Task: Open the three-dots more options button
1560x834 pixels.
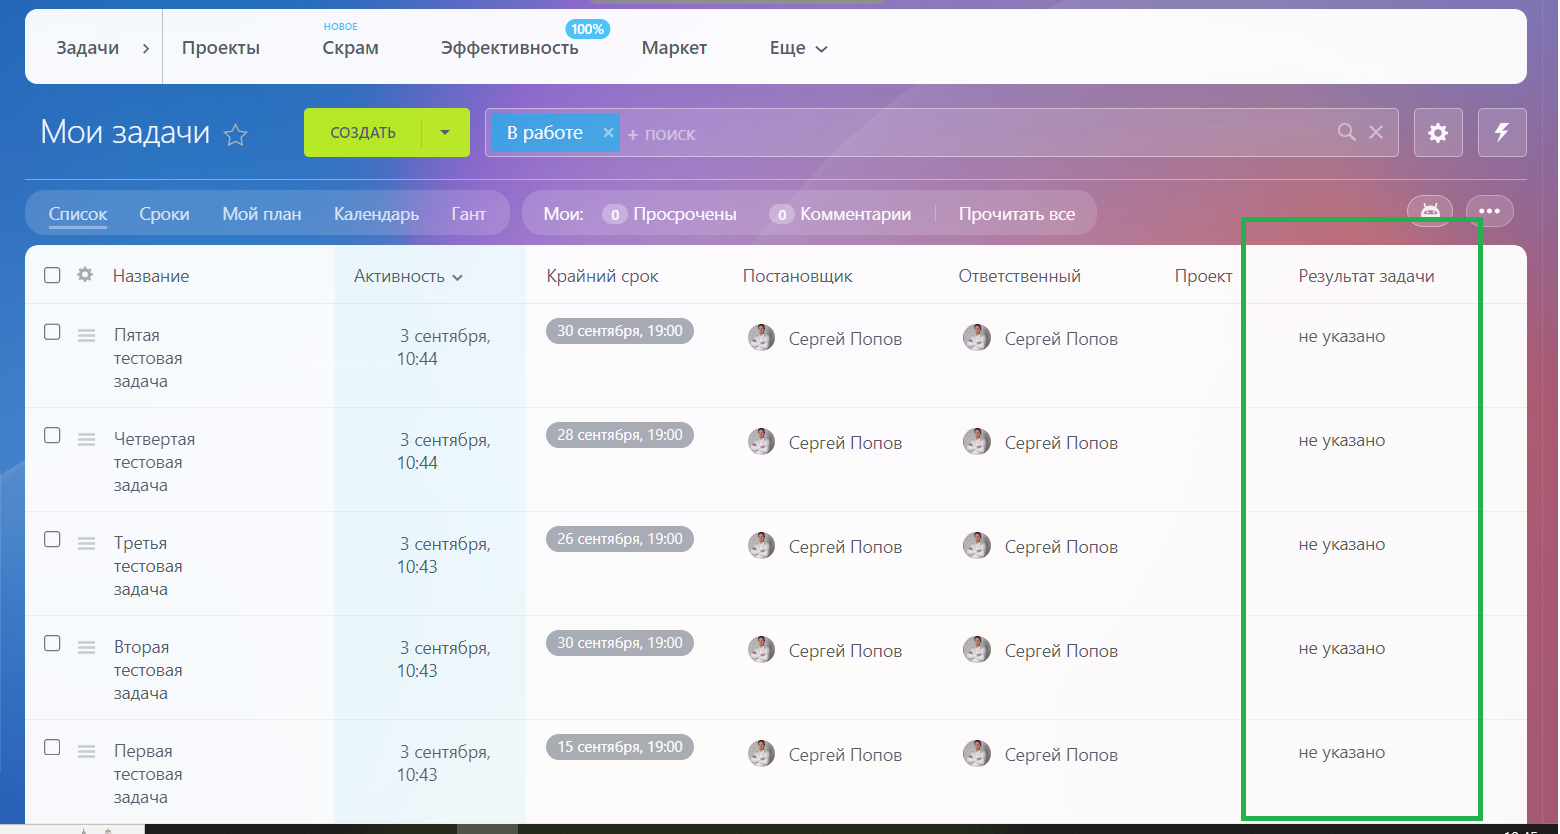Action: click(x=1489, y=211)
